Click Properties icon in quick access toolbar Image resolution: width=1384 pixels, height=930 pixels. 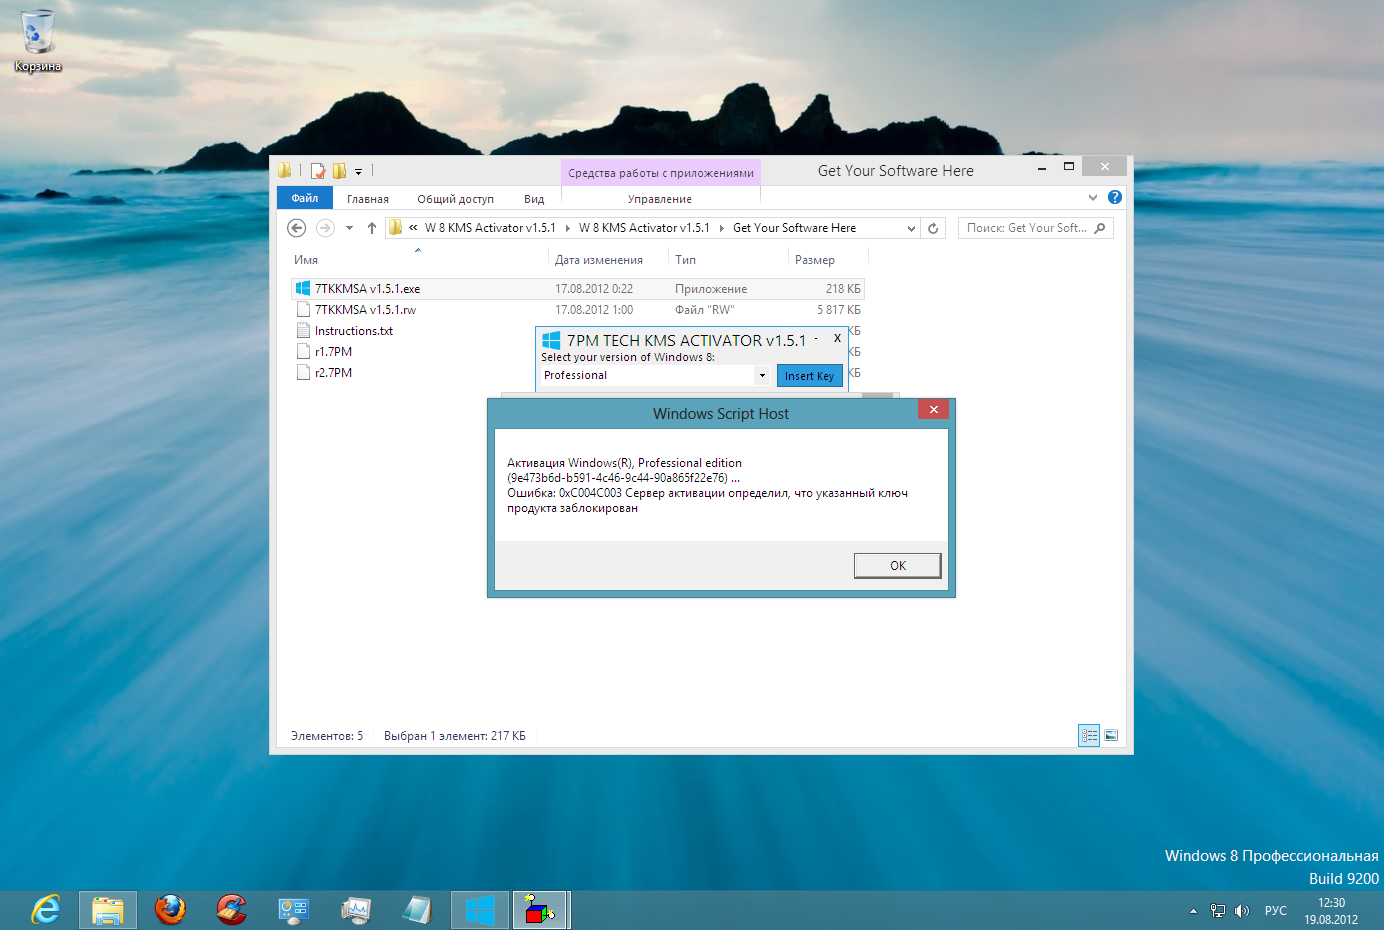tap(318, 171)
